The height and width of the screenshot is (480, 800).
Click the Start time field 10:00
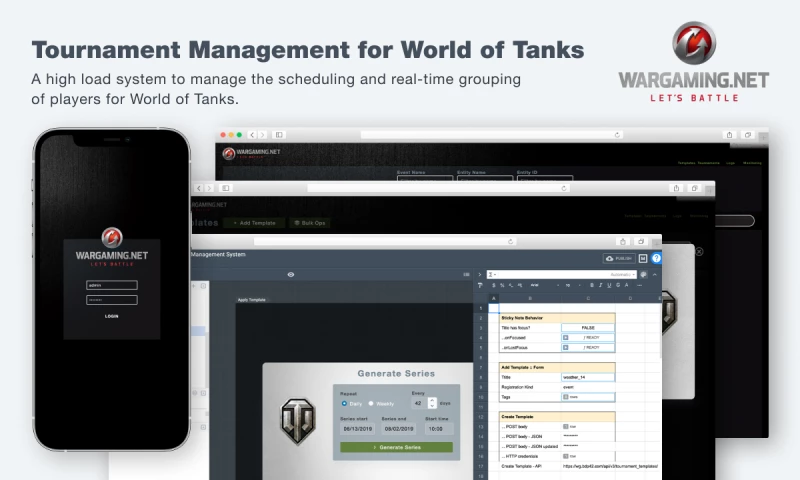tap(438, 429)
